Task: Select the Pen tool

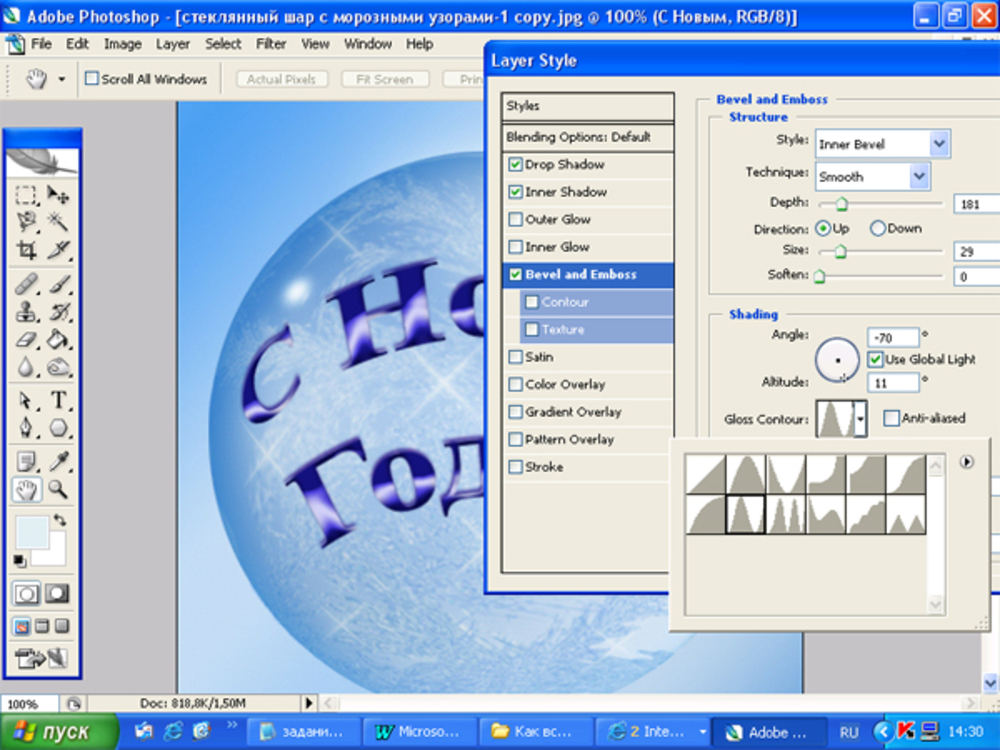Action: tap(26, 427)
